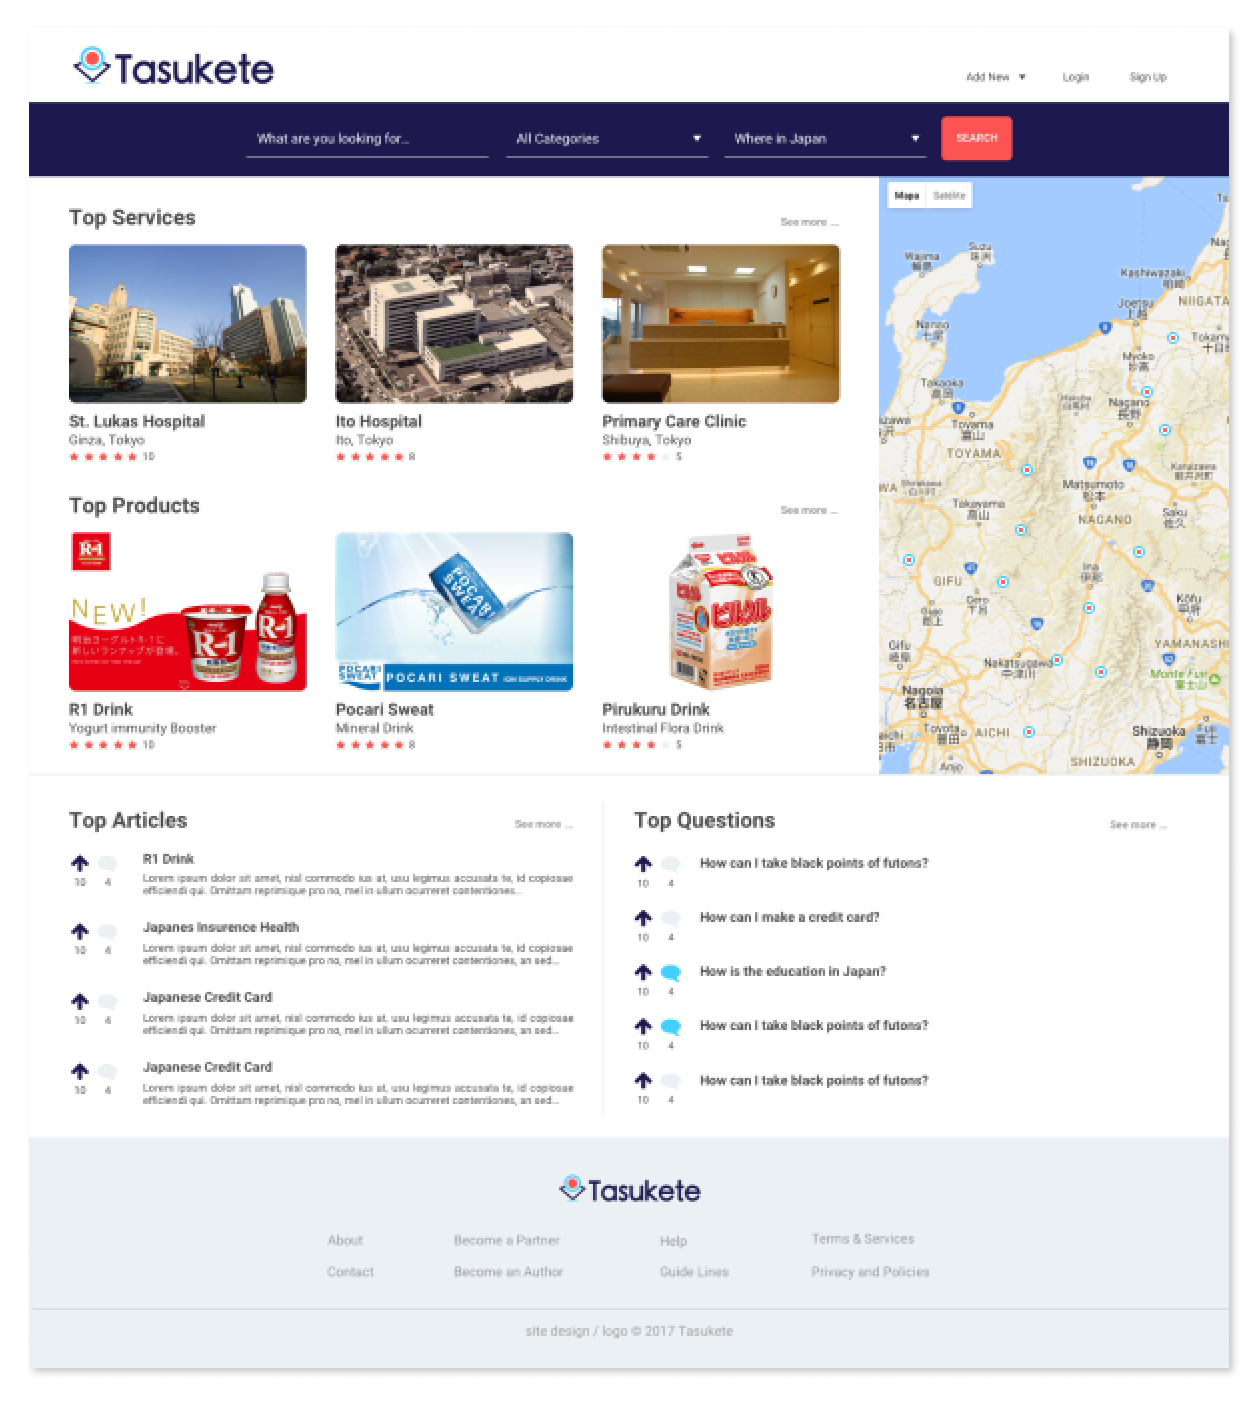This screenshot has width=1258, height=1406.
Task: Focus the 'What are you looking for' field
Action: coord(367,139)
